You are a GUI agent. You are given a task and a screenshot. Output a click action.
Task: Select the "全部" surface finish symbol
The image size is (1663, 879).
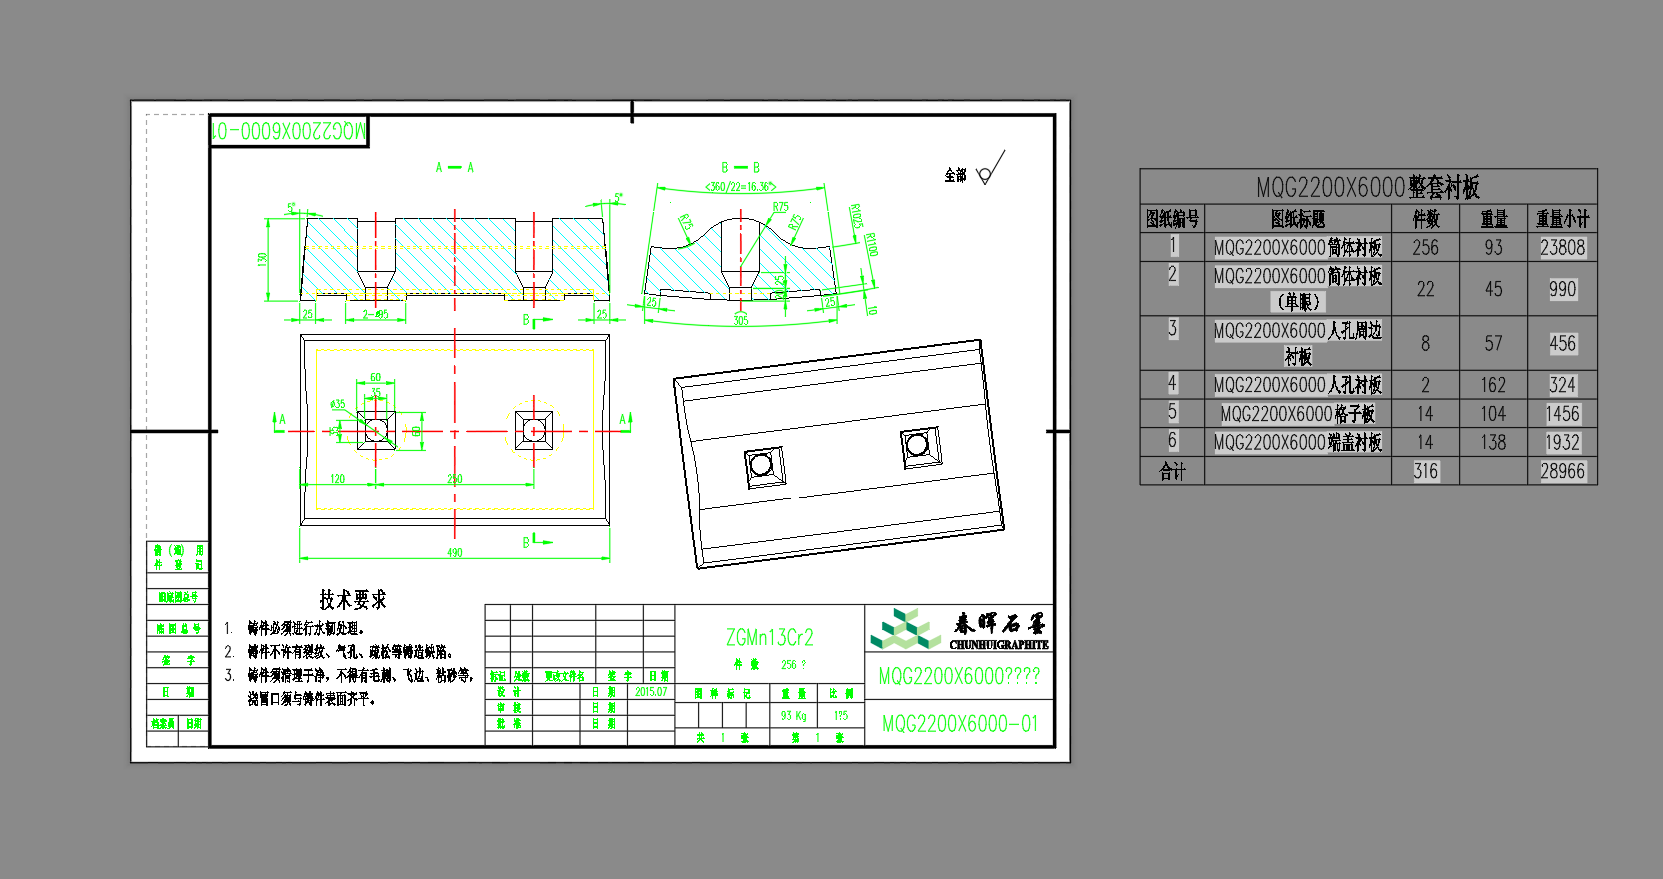974,170
